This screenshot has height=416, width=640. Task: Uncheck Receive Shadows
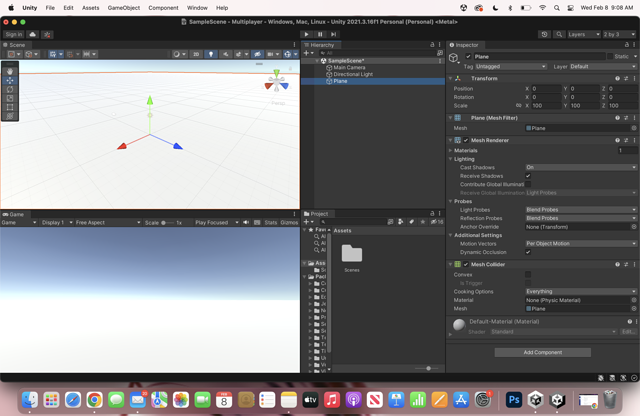coord(528,176)
